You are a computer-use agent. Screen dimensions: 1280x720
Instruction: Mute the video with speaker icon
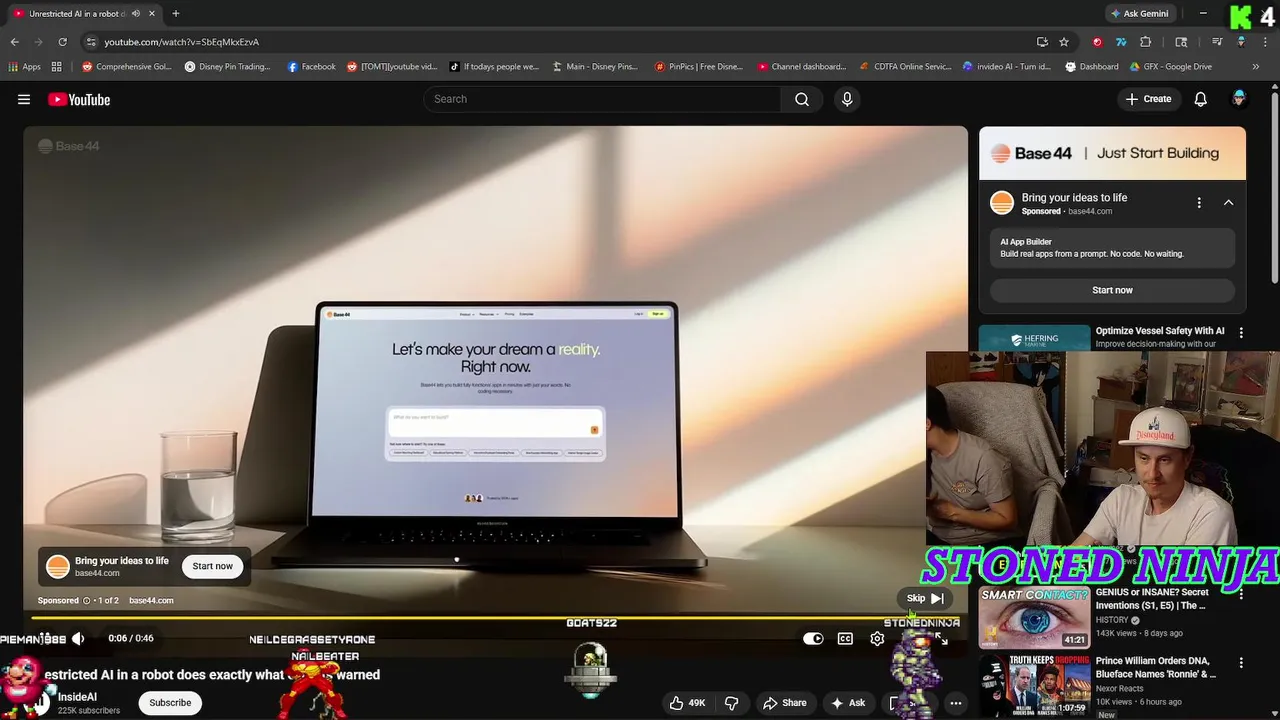pos(77,638)
